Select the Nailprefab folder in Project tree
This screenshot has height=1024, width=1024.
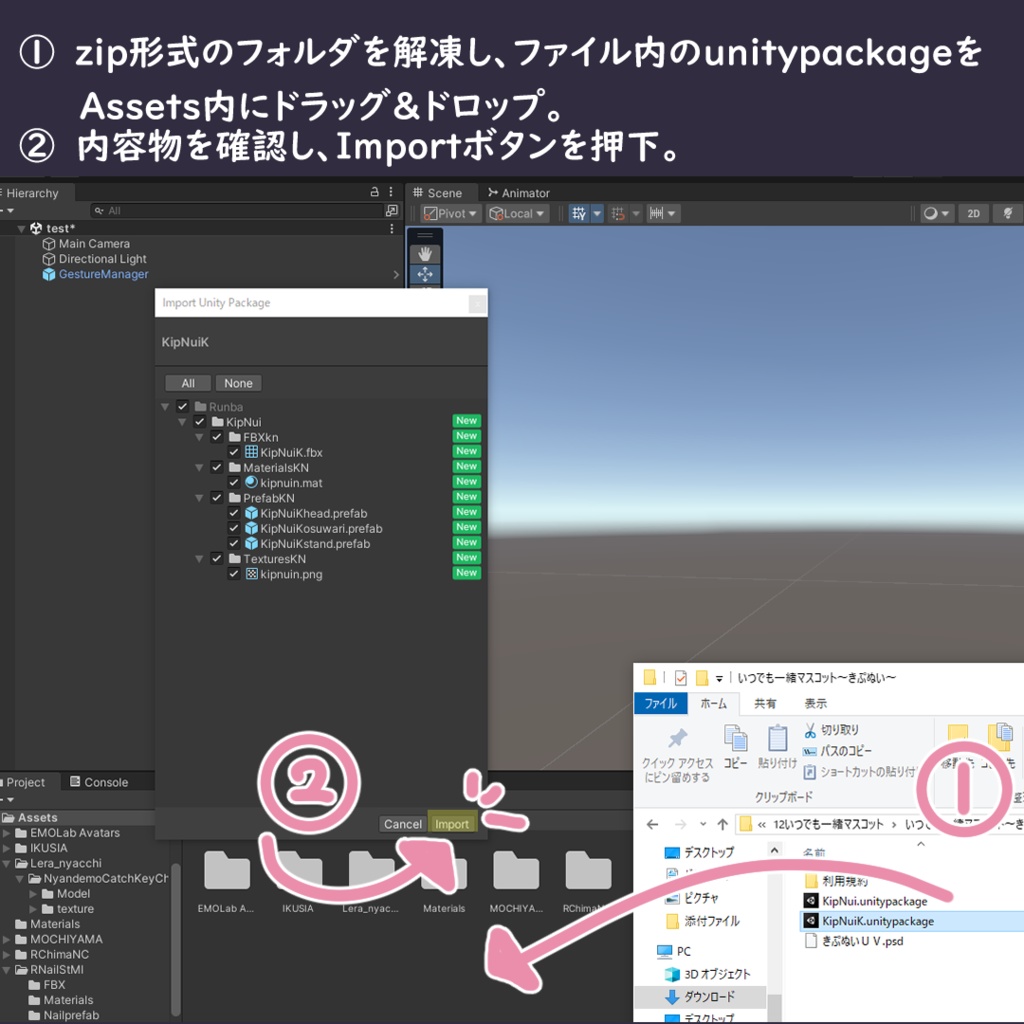64,1015
